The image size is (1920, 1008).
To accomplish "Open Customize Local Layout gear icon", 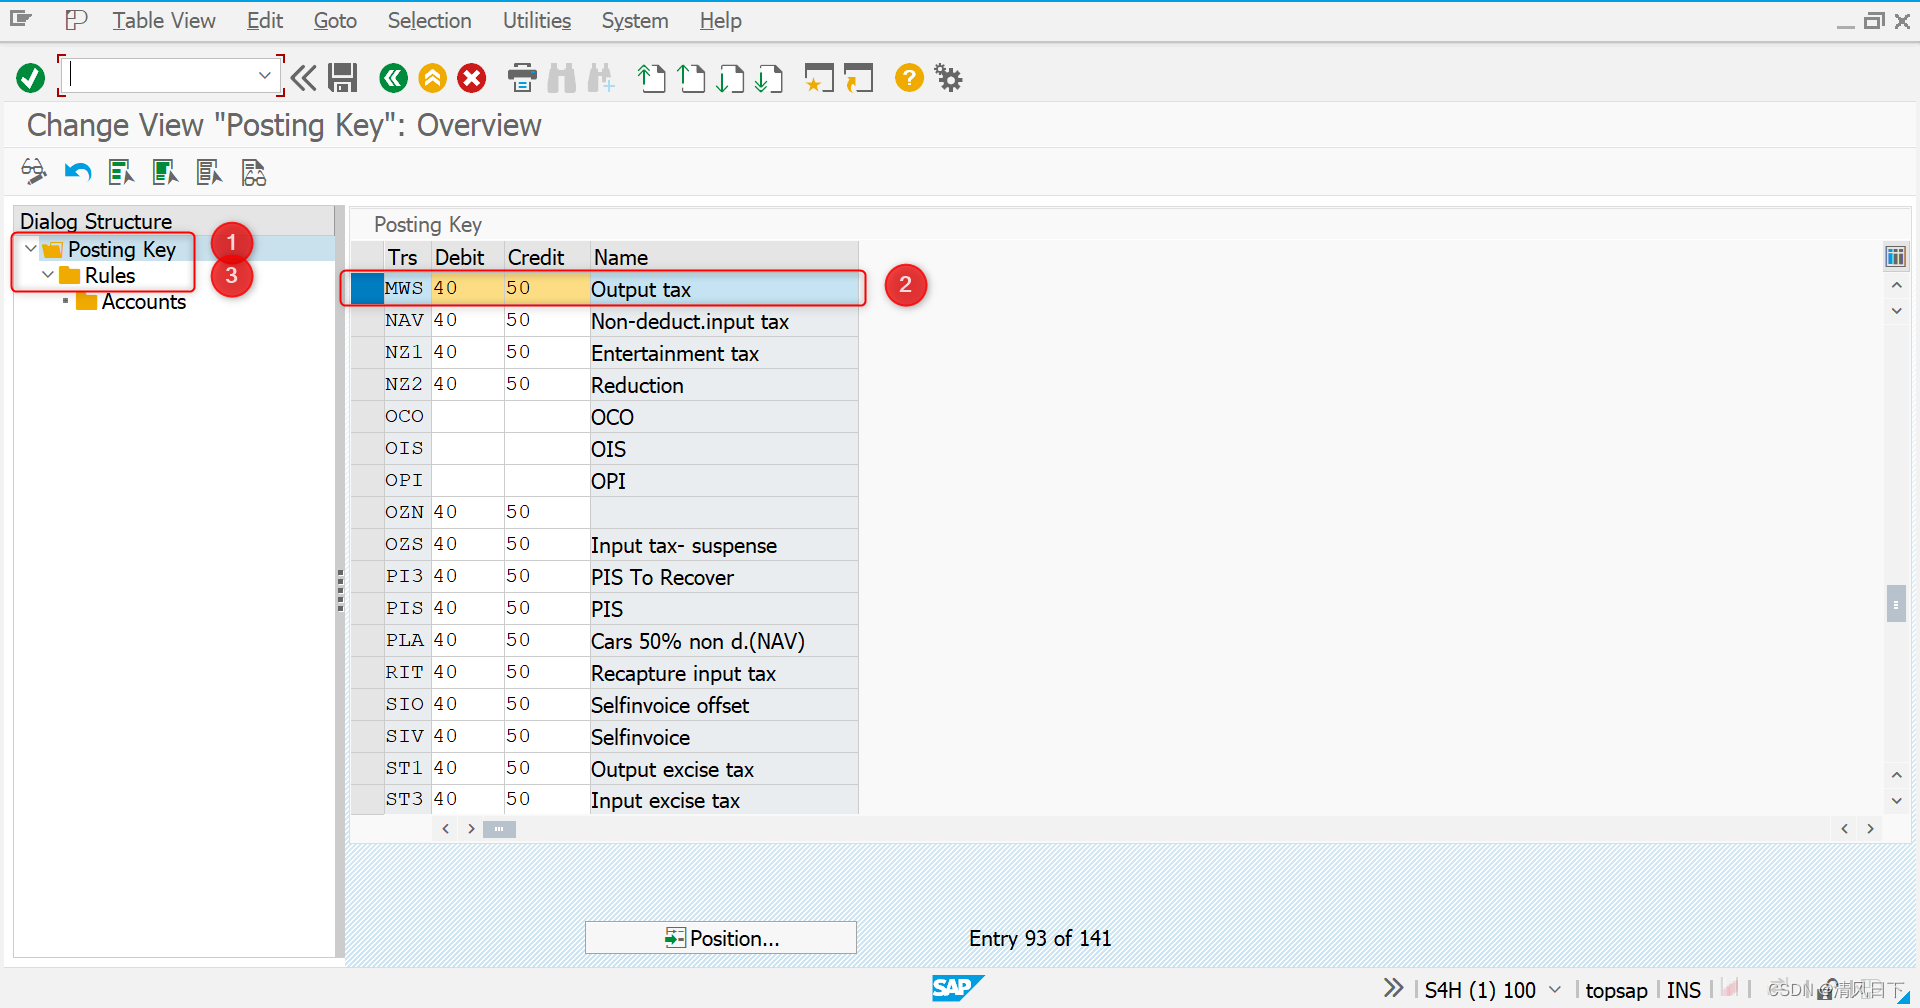I will [948, 77].
